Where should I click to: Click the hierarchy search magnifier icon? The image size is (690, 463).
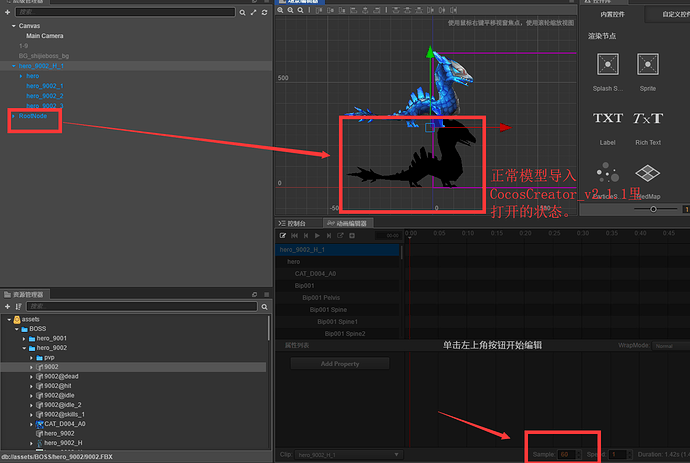pyautogui.click(x=242, y=13)
